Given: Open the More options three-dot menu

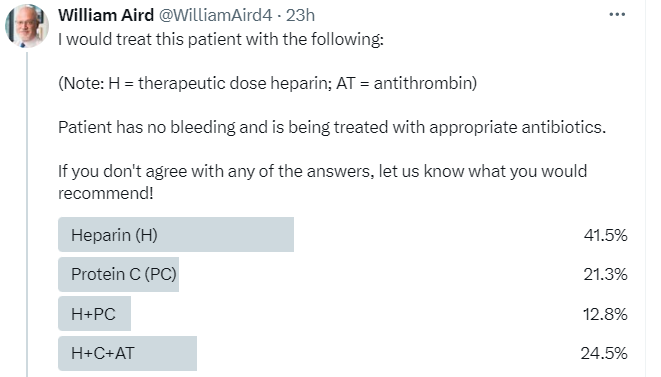Looking at the screenshot, I should coord(617,15).
